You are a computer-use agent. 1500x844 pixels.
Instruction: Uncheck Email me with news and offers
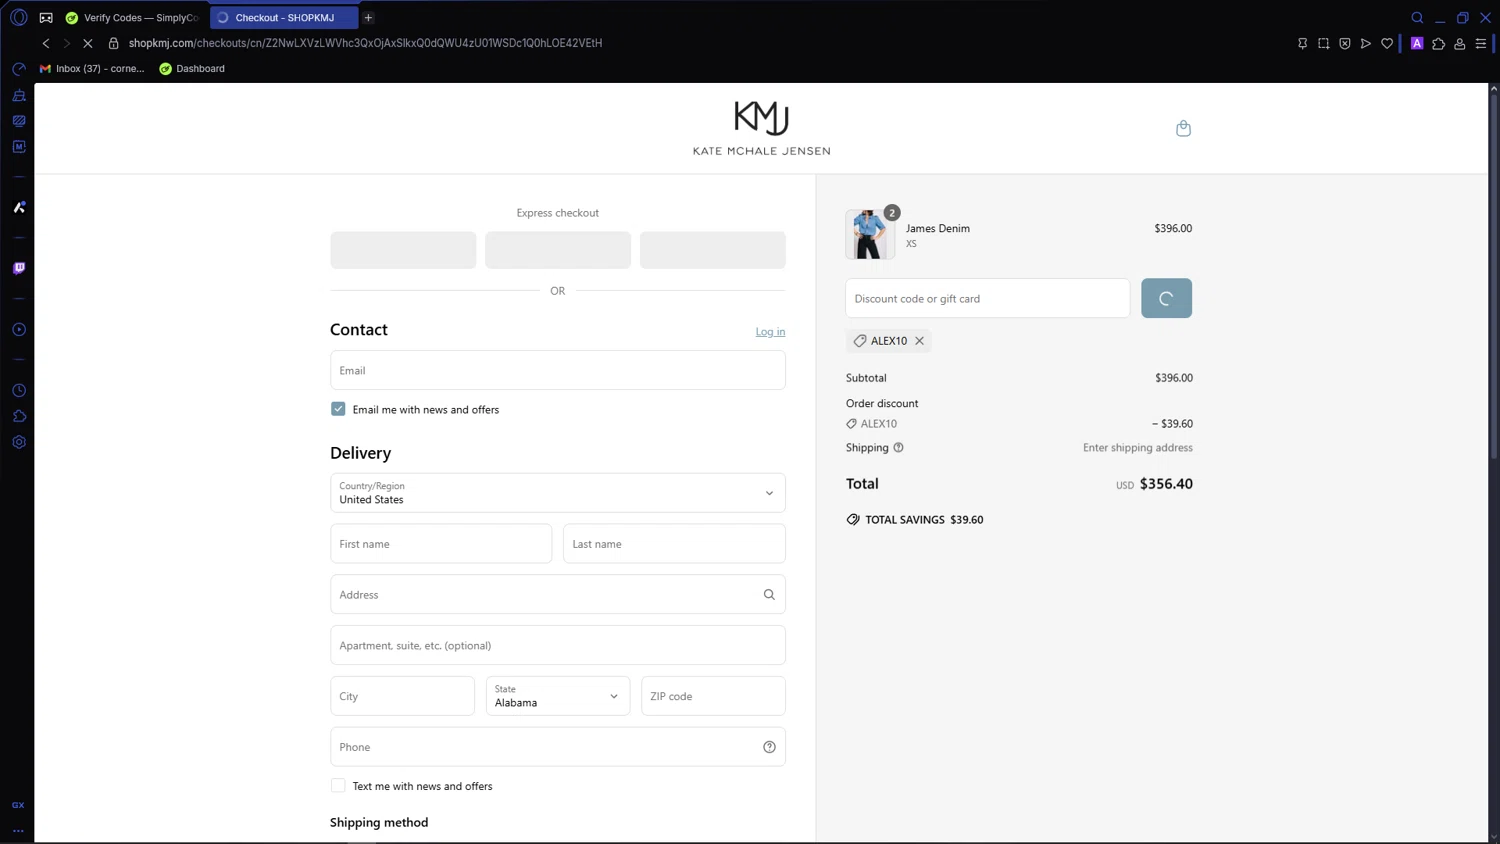tap(338, 409)
